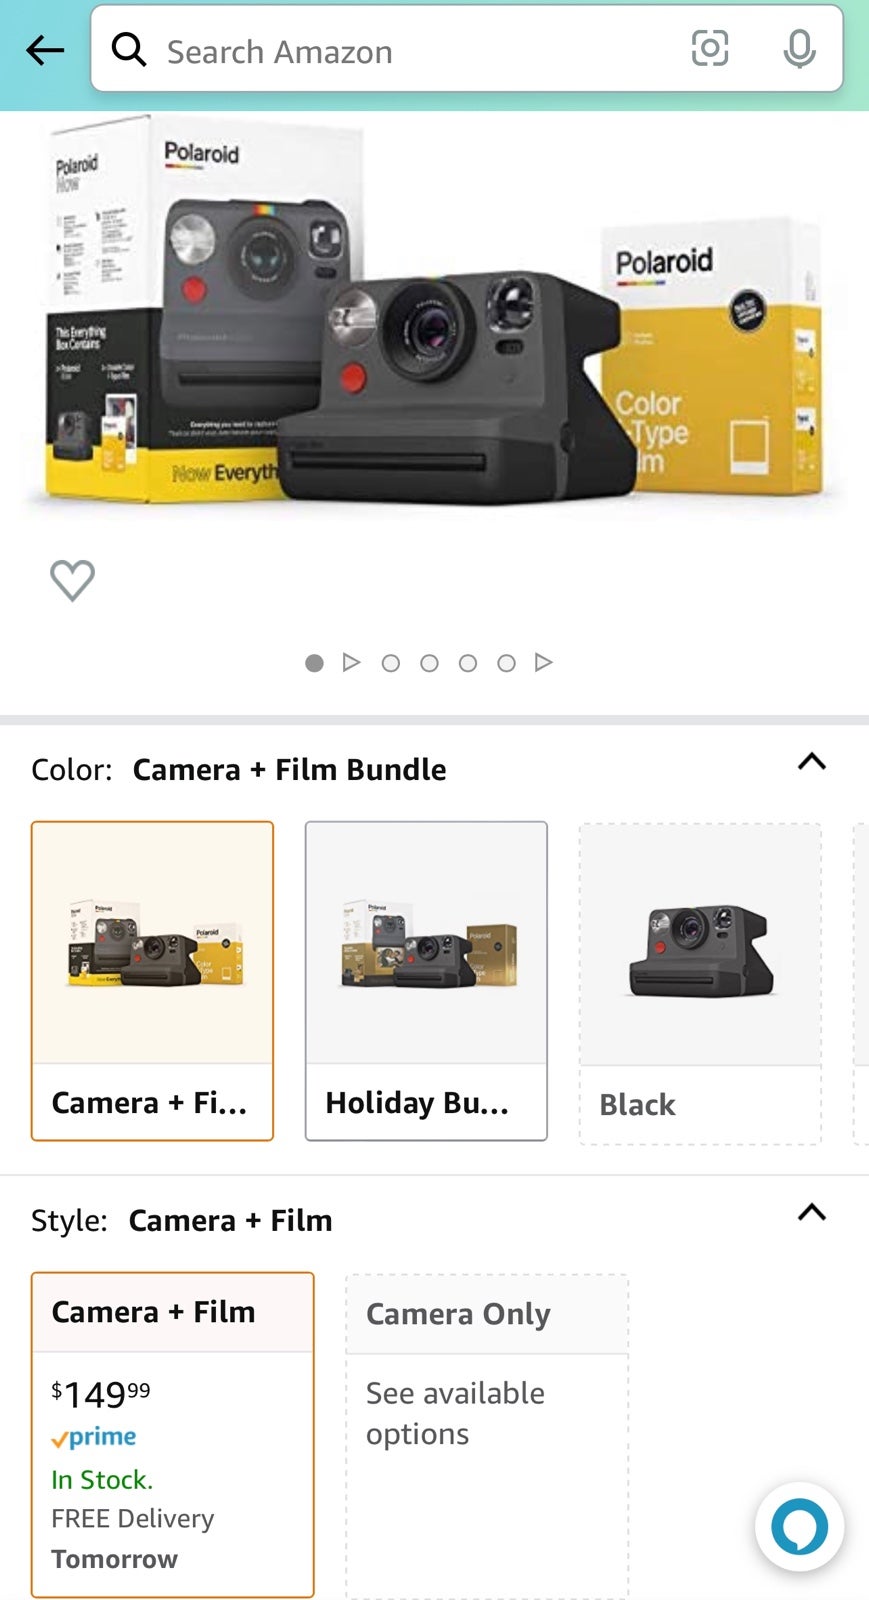
Task: Play last product video indicator
Action: click(x=543, y=662)
